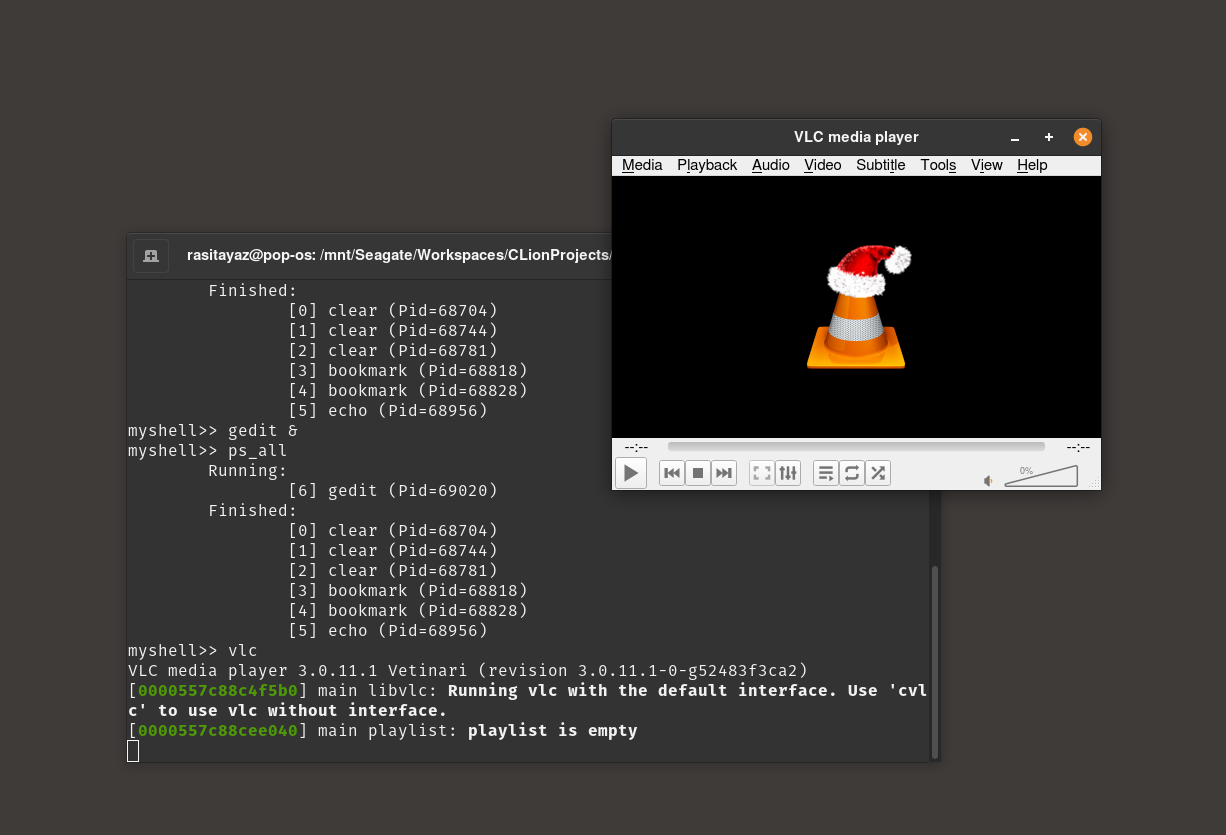
Task: Open the Video menu in VLC
Action: pyautogui.click(x=823, y=165)
